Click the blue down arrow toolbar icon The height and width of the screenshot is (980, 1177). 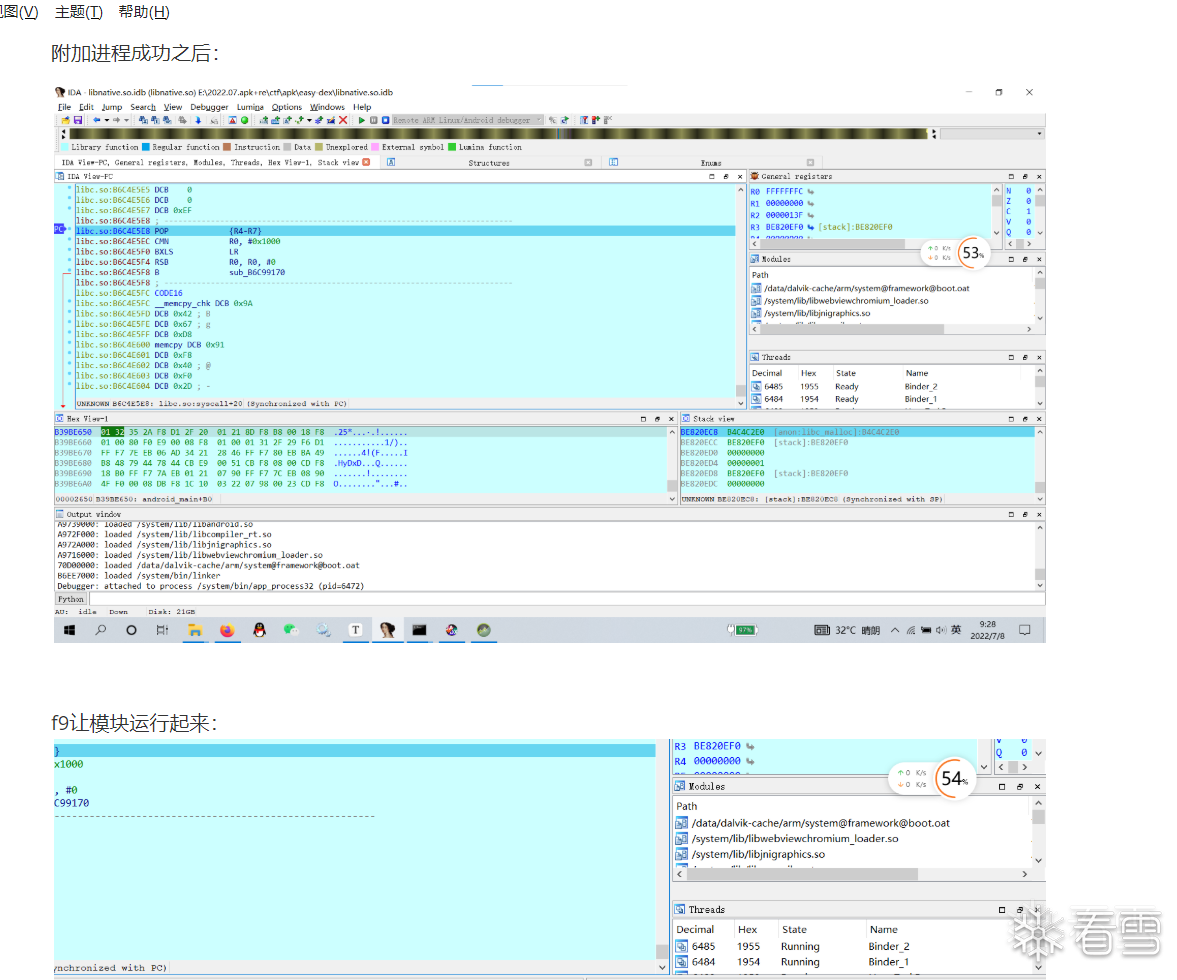pos(198,120)
